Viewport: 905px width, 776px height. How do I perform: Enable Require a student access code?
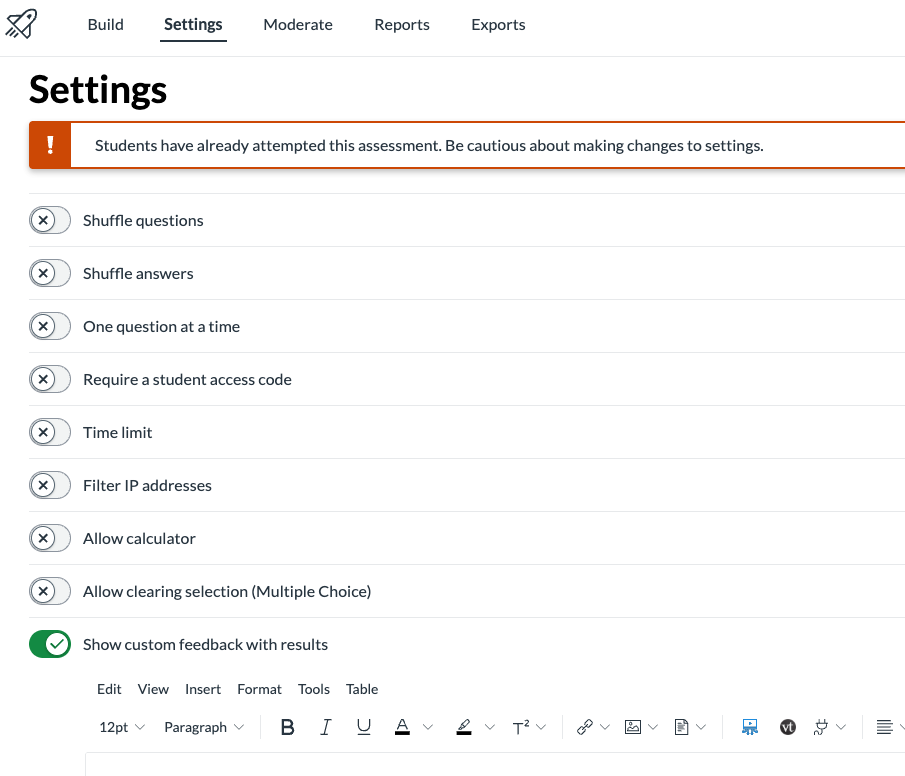pos(50,379)
